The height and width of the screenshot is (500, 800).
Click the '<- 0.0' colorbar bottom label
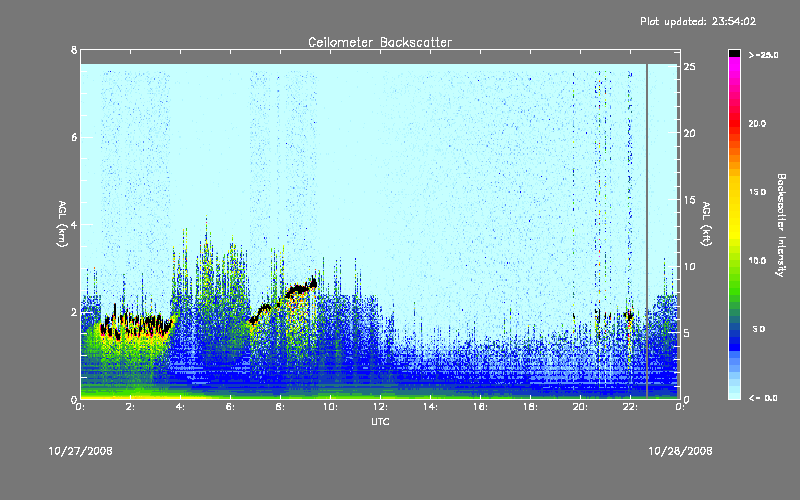(763, 398)
